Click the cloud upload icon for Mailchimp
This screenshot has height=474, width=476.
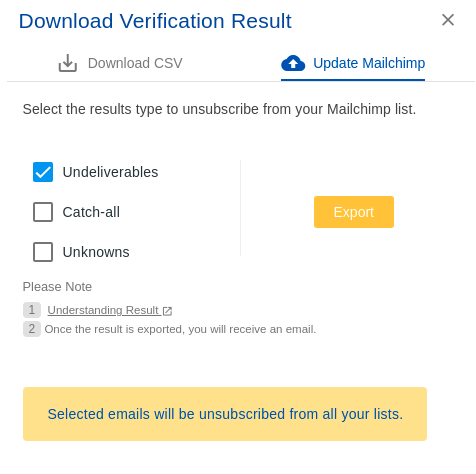point(293,63)
